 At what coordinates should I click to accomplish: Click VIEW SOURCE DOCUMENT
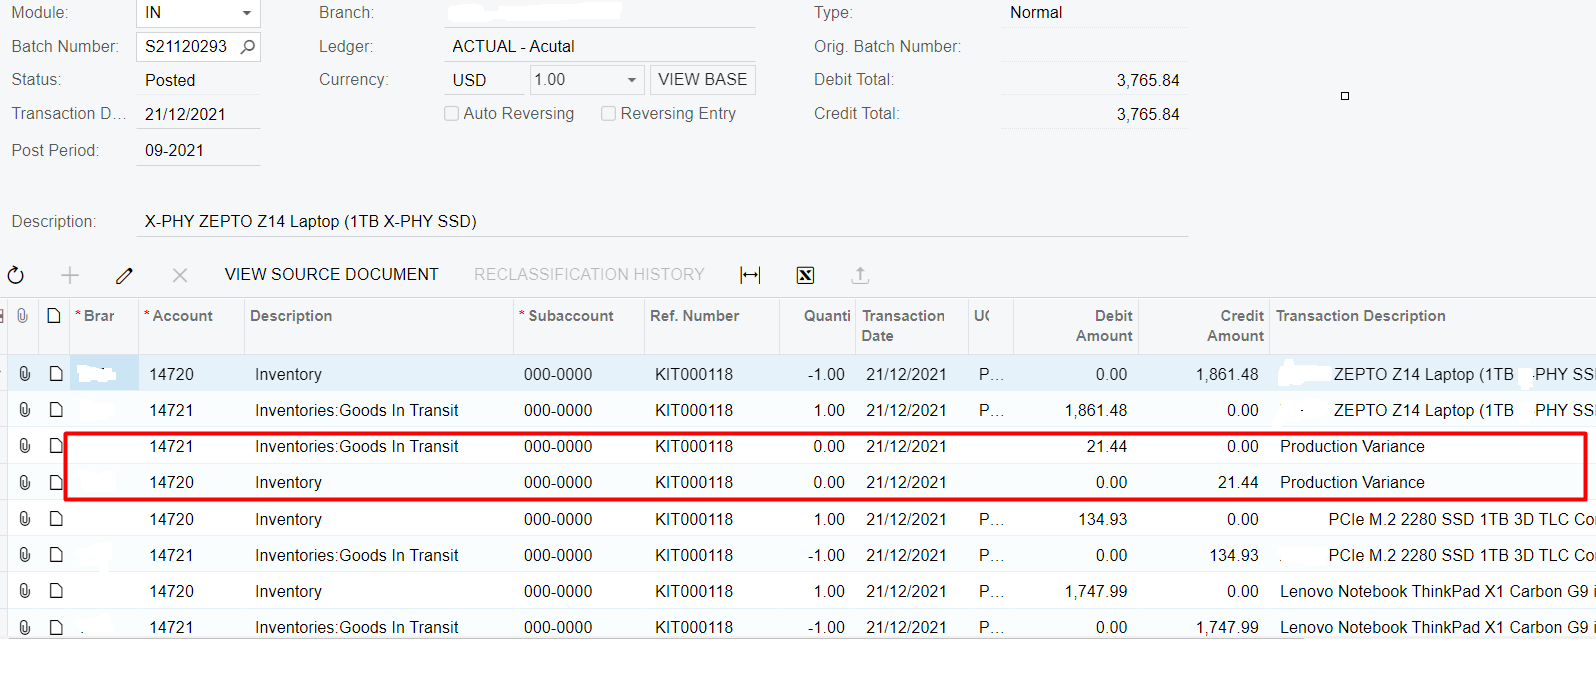[x=331, y=274]
